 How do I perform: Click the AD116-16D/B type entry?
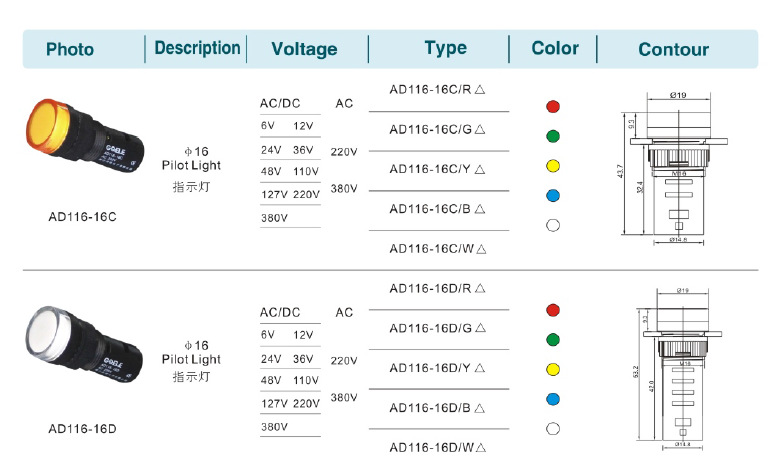click(437, 407)
